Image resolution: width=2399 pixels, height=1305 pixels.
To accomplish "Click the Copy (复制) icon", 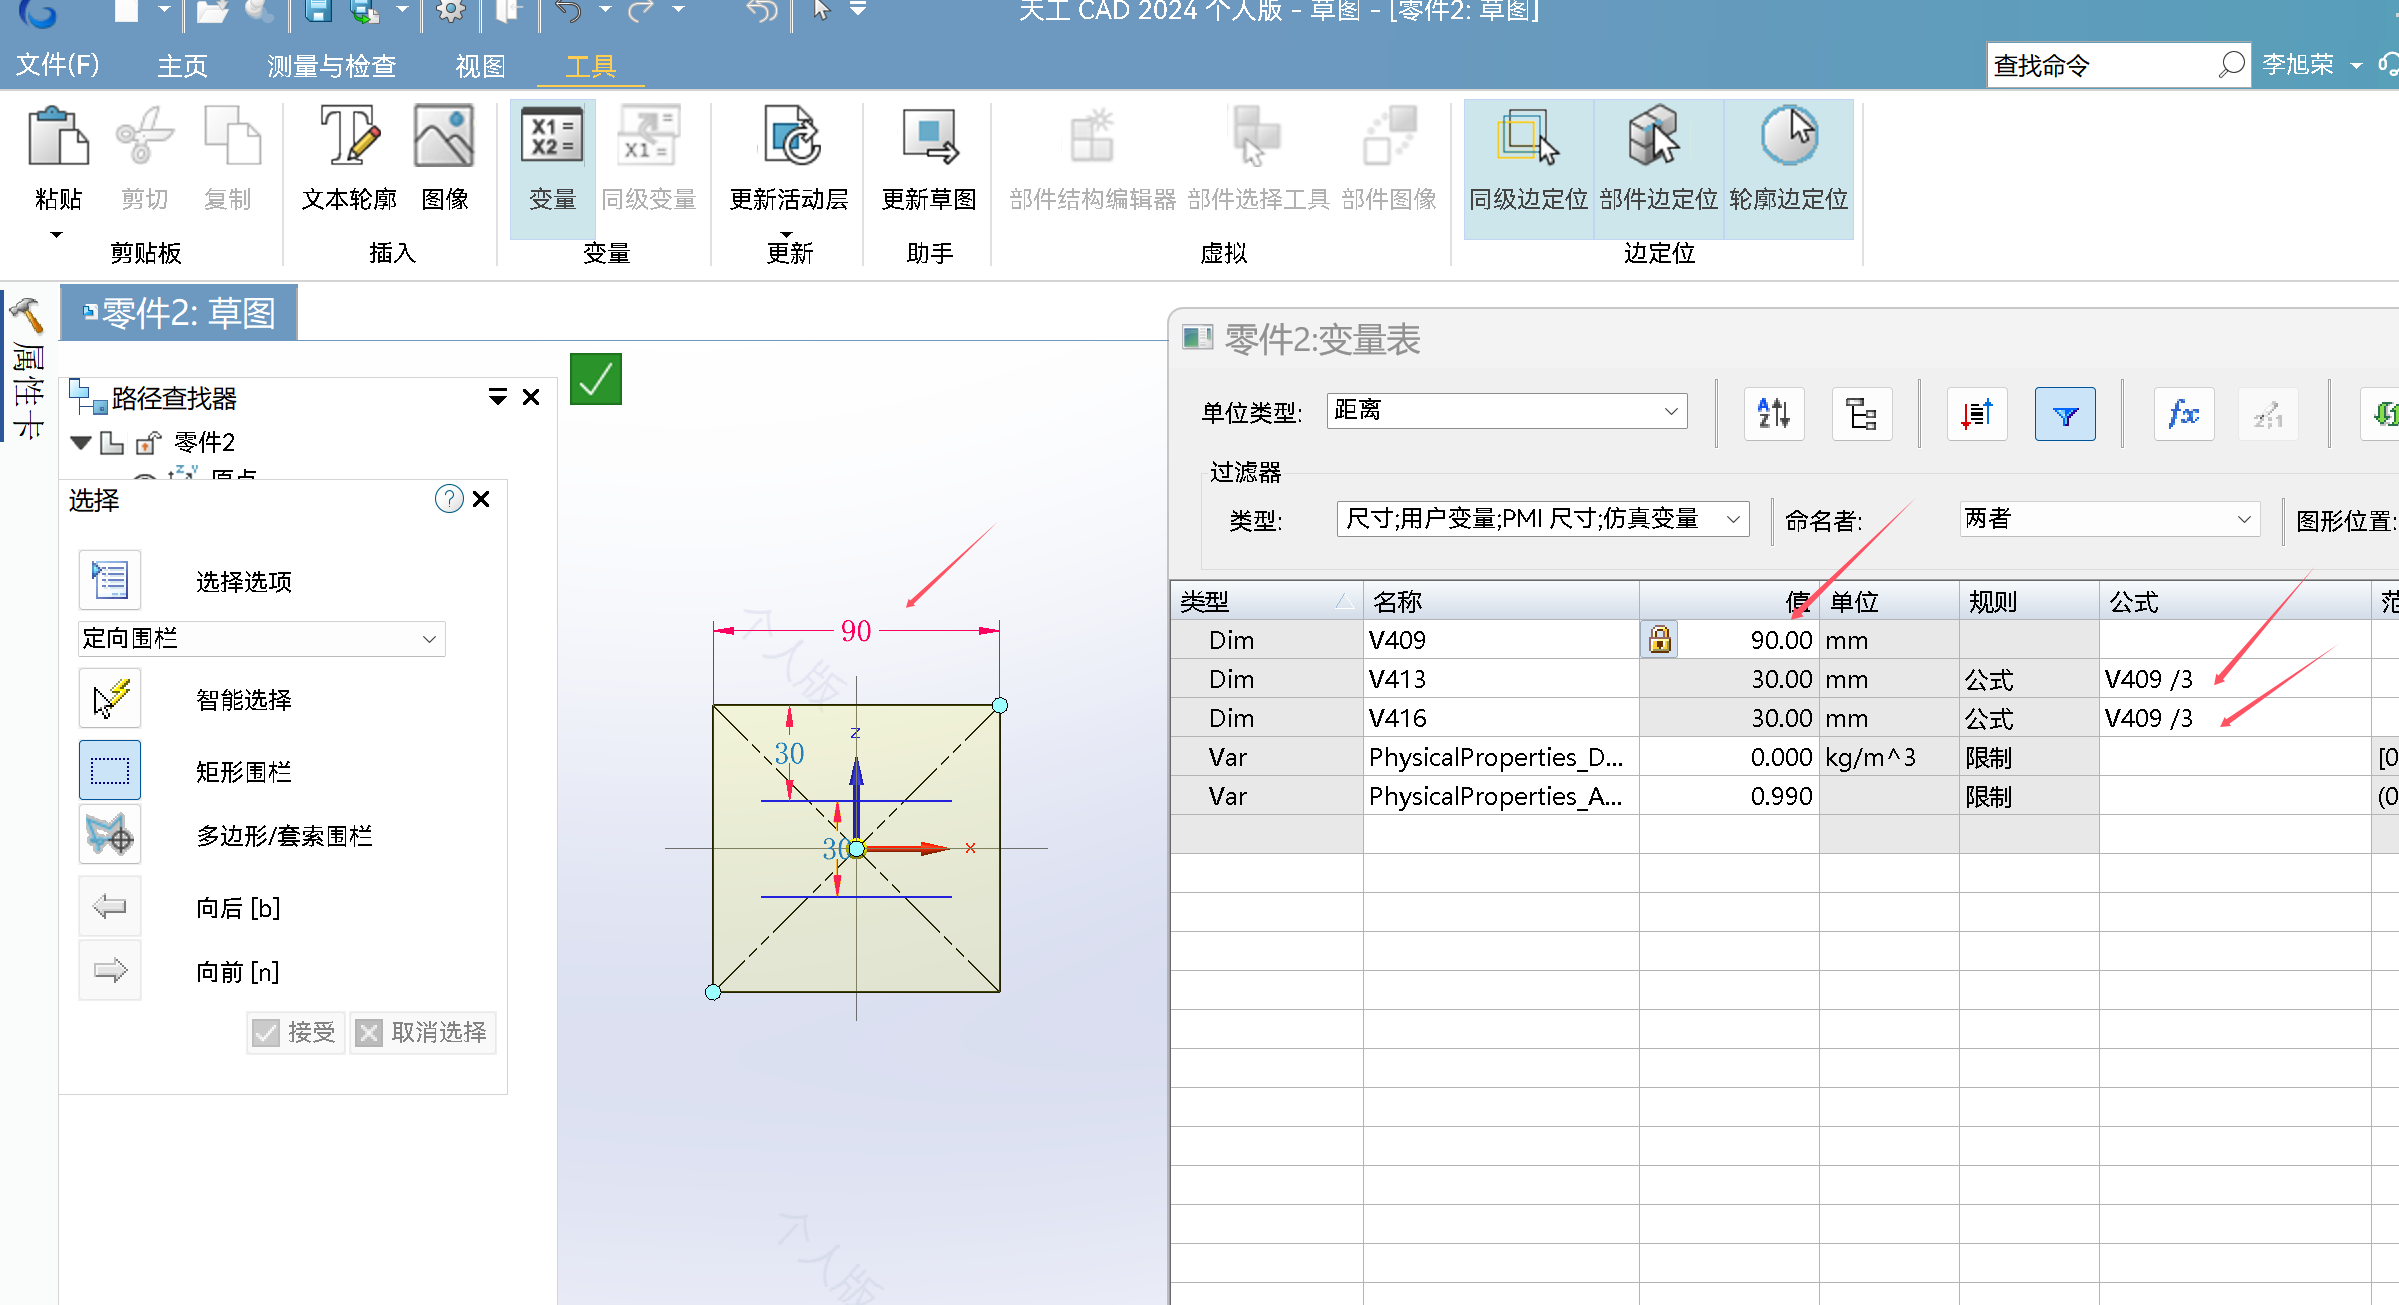I will tap(230, 136).
